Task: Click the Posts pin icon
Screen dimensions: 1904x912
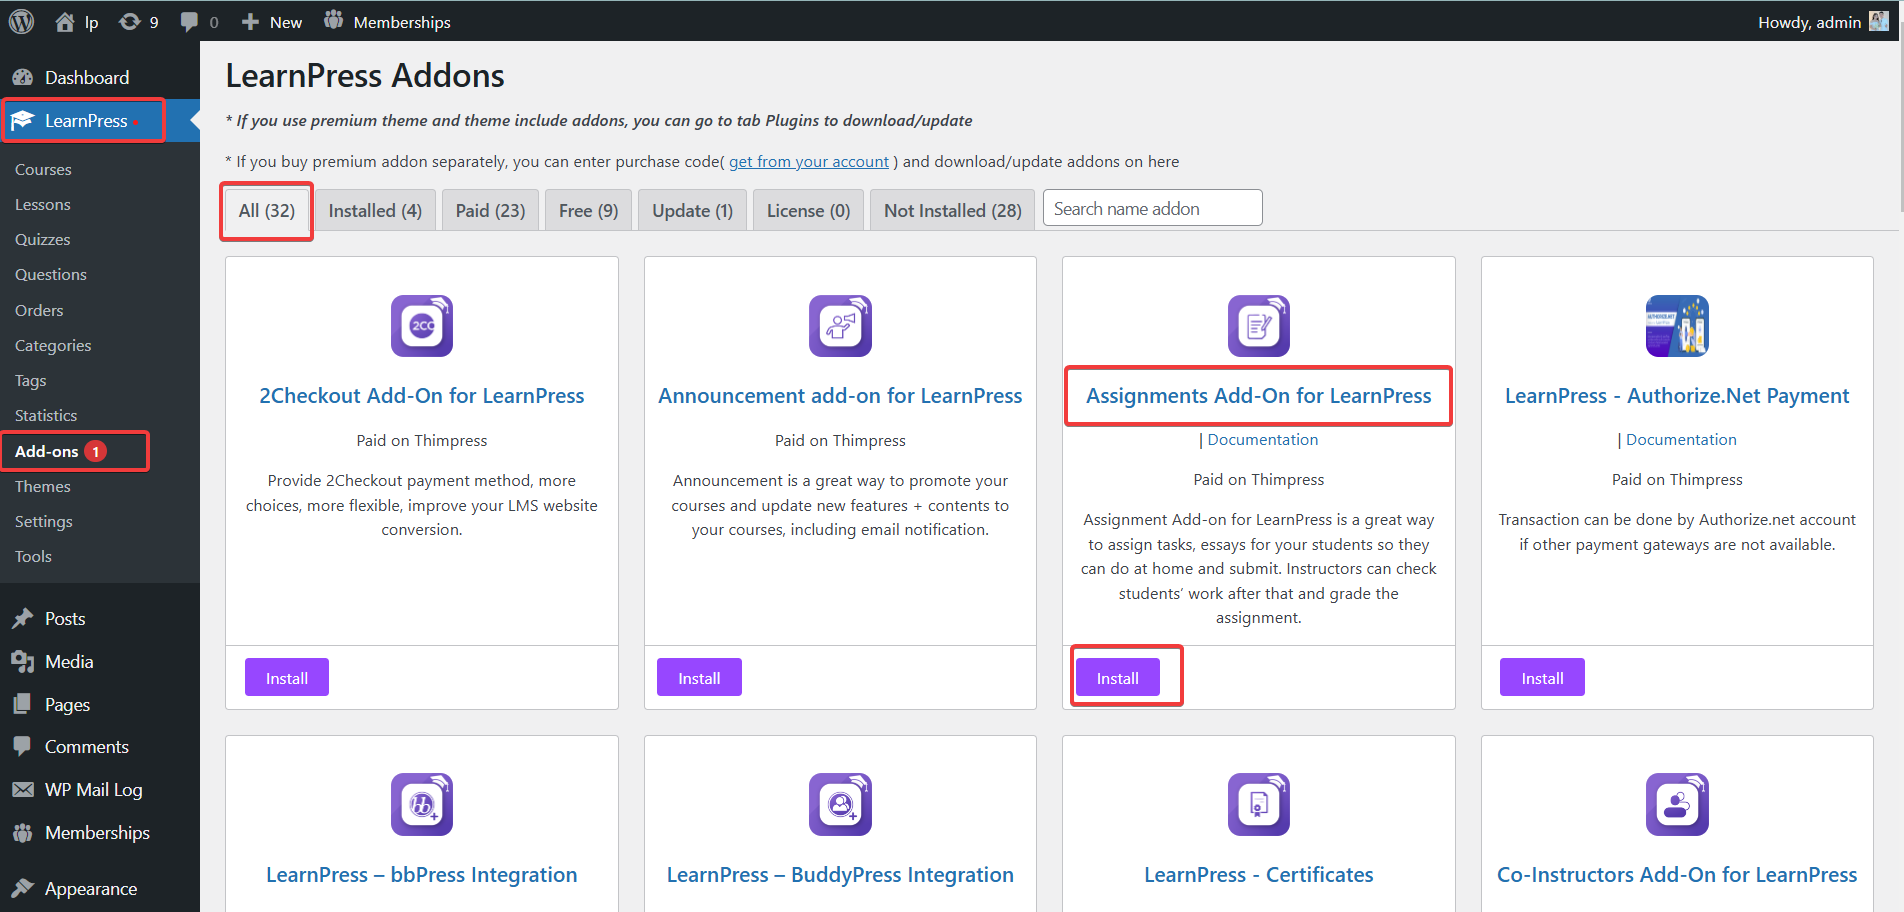Action: click(22, 619)
